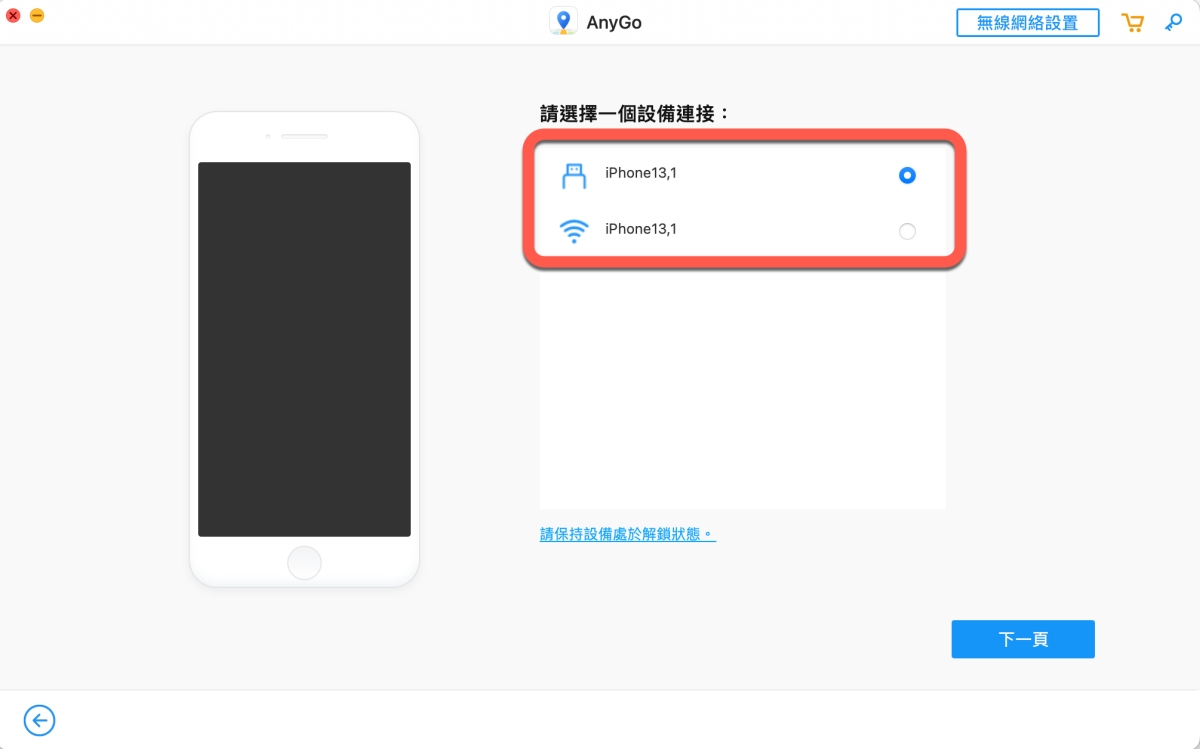Click the 下一頁 next button
This screenshot has width=1200, height=749.
pyautogui.click(x=1023, y=639)
